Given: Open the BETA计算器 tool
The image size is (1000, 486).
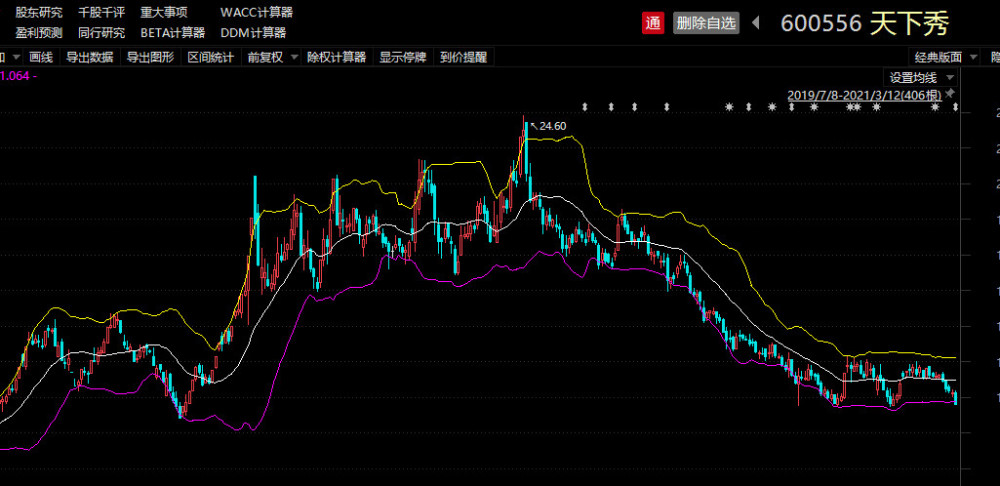Looking at the screenshot, I should pos(173,33).
